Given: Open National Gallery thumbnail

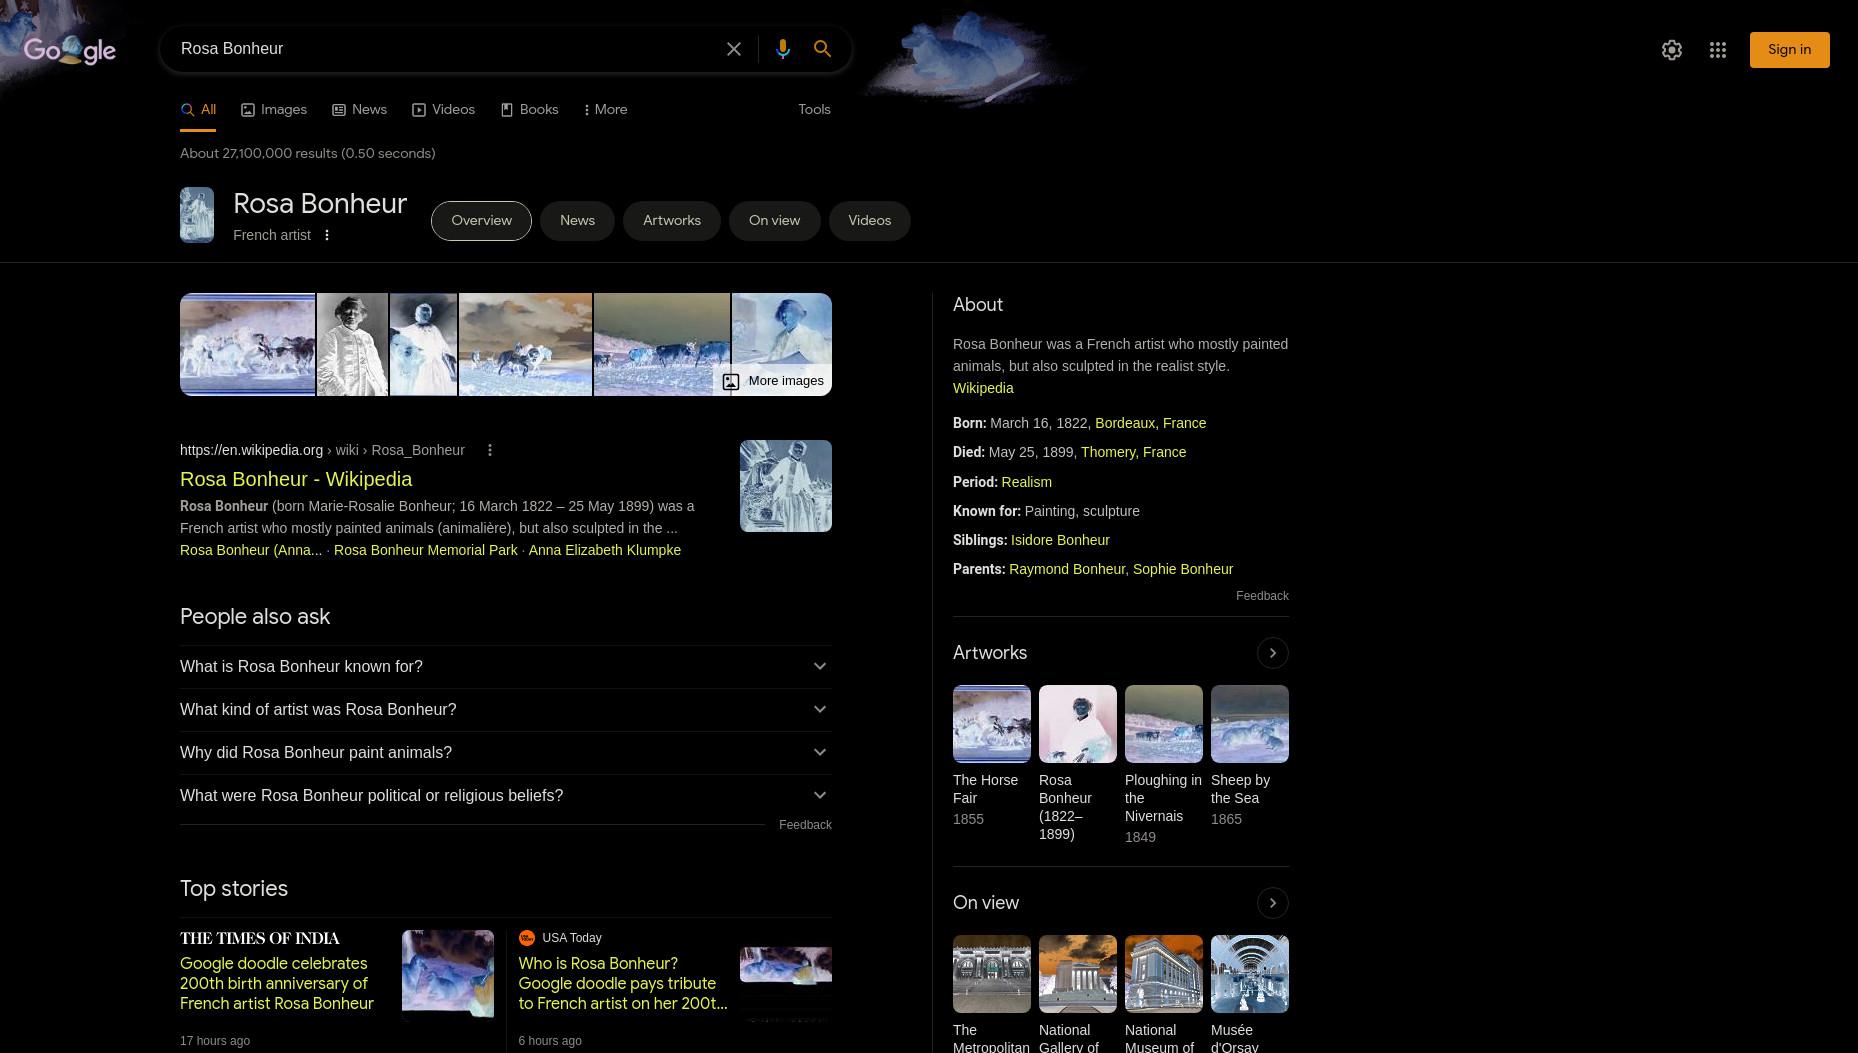Looking at the screenshot, I should click(1078, 974).
